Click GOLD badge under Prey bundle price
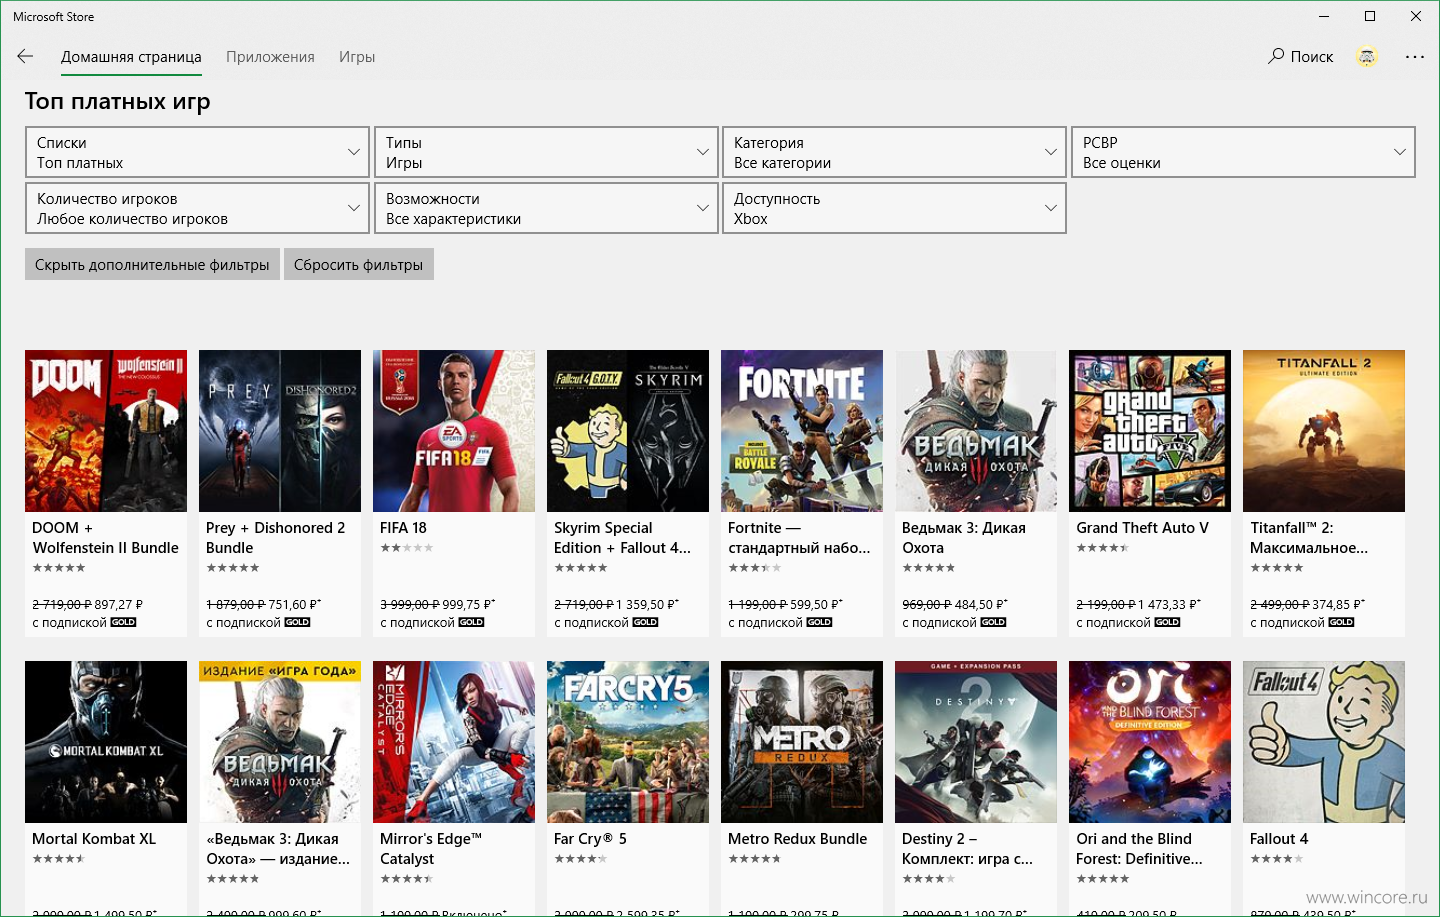Image resolution: width=1440 pixels, height=917 pixels. [298, 622]
